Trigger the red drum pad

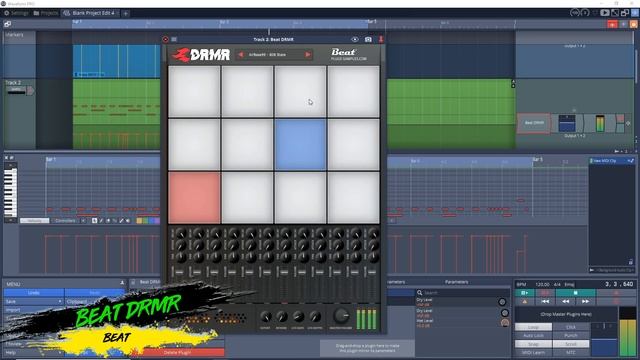click(194, 198)
